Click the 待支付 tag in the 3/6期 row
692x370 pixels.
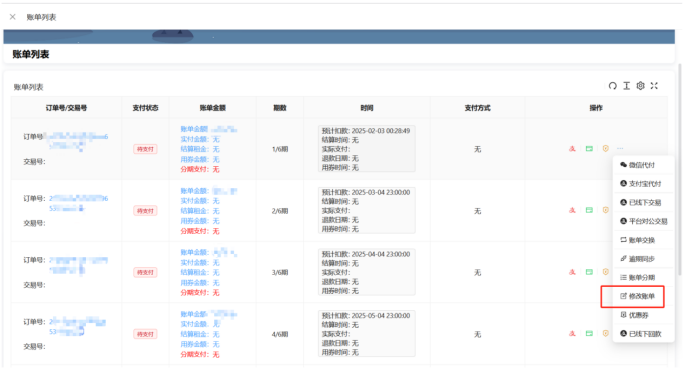coord(145,272)
